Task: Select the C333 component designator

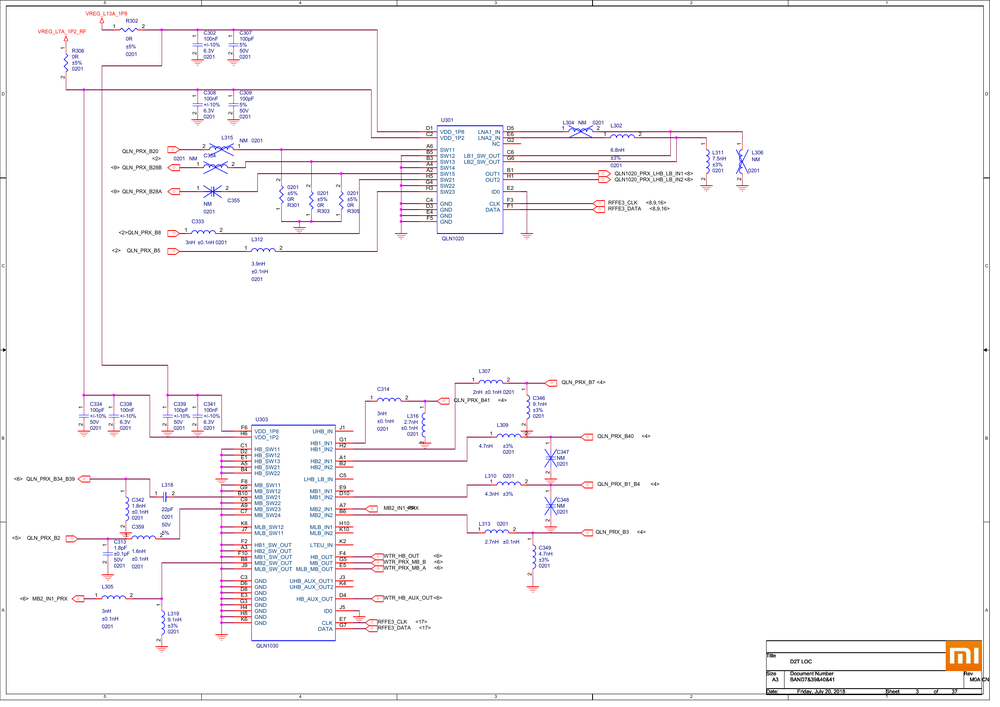Action: pos(198,222)
